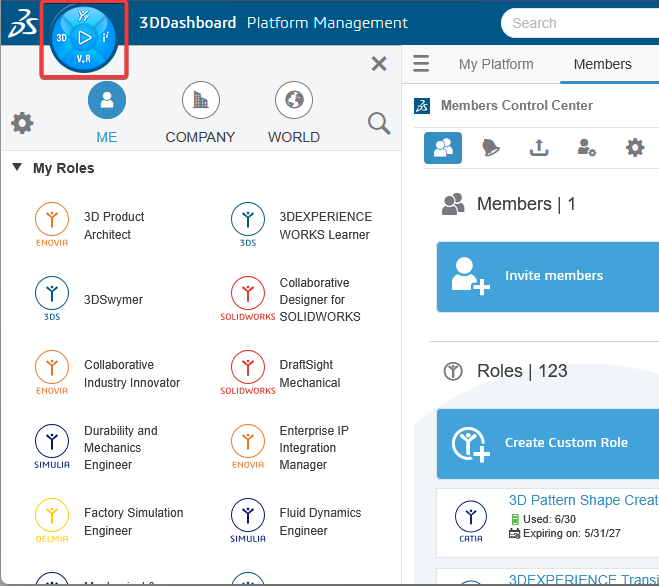Screen dimensions: 659x586
Task: Click the upload/export icon
Action: (539, 148)
